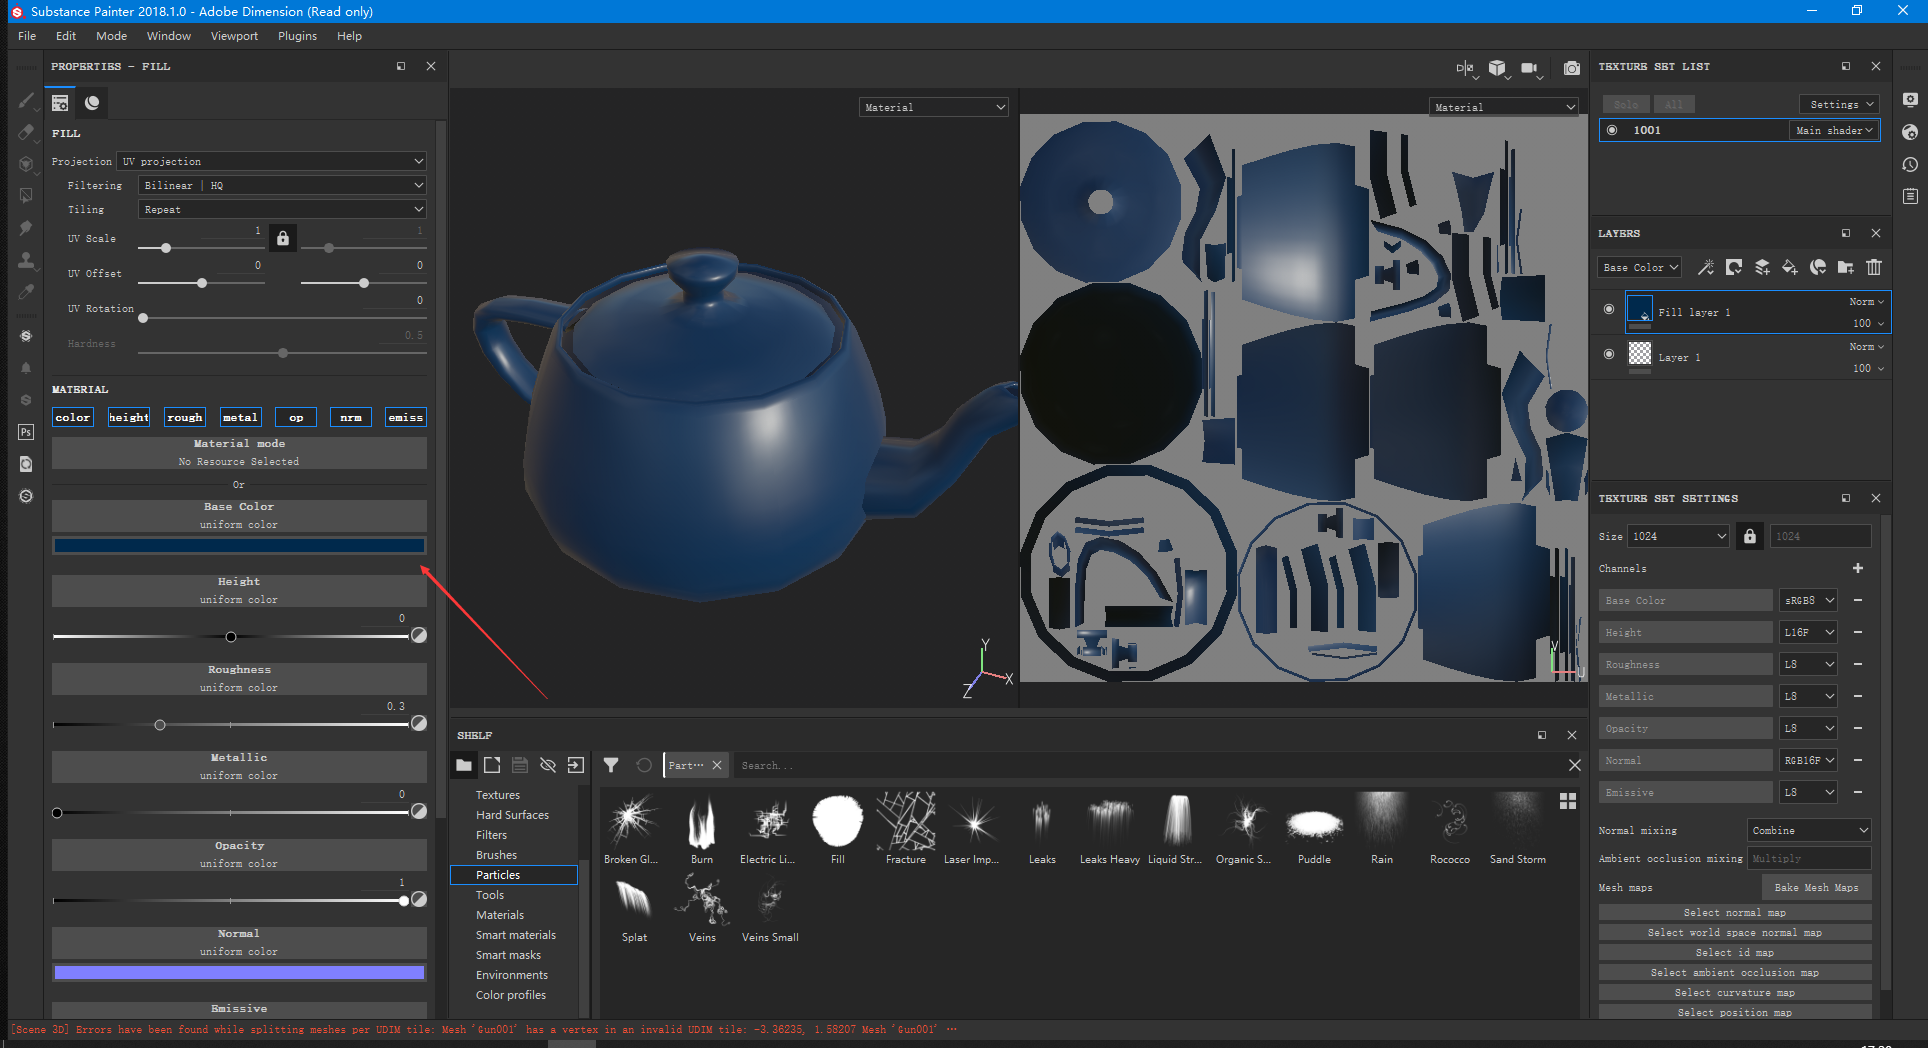Open the Viewport menu
The height and width of the screenshot is (1048, 1928).
pos(234,36)
